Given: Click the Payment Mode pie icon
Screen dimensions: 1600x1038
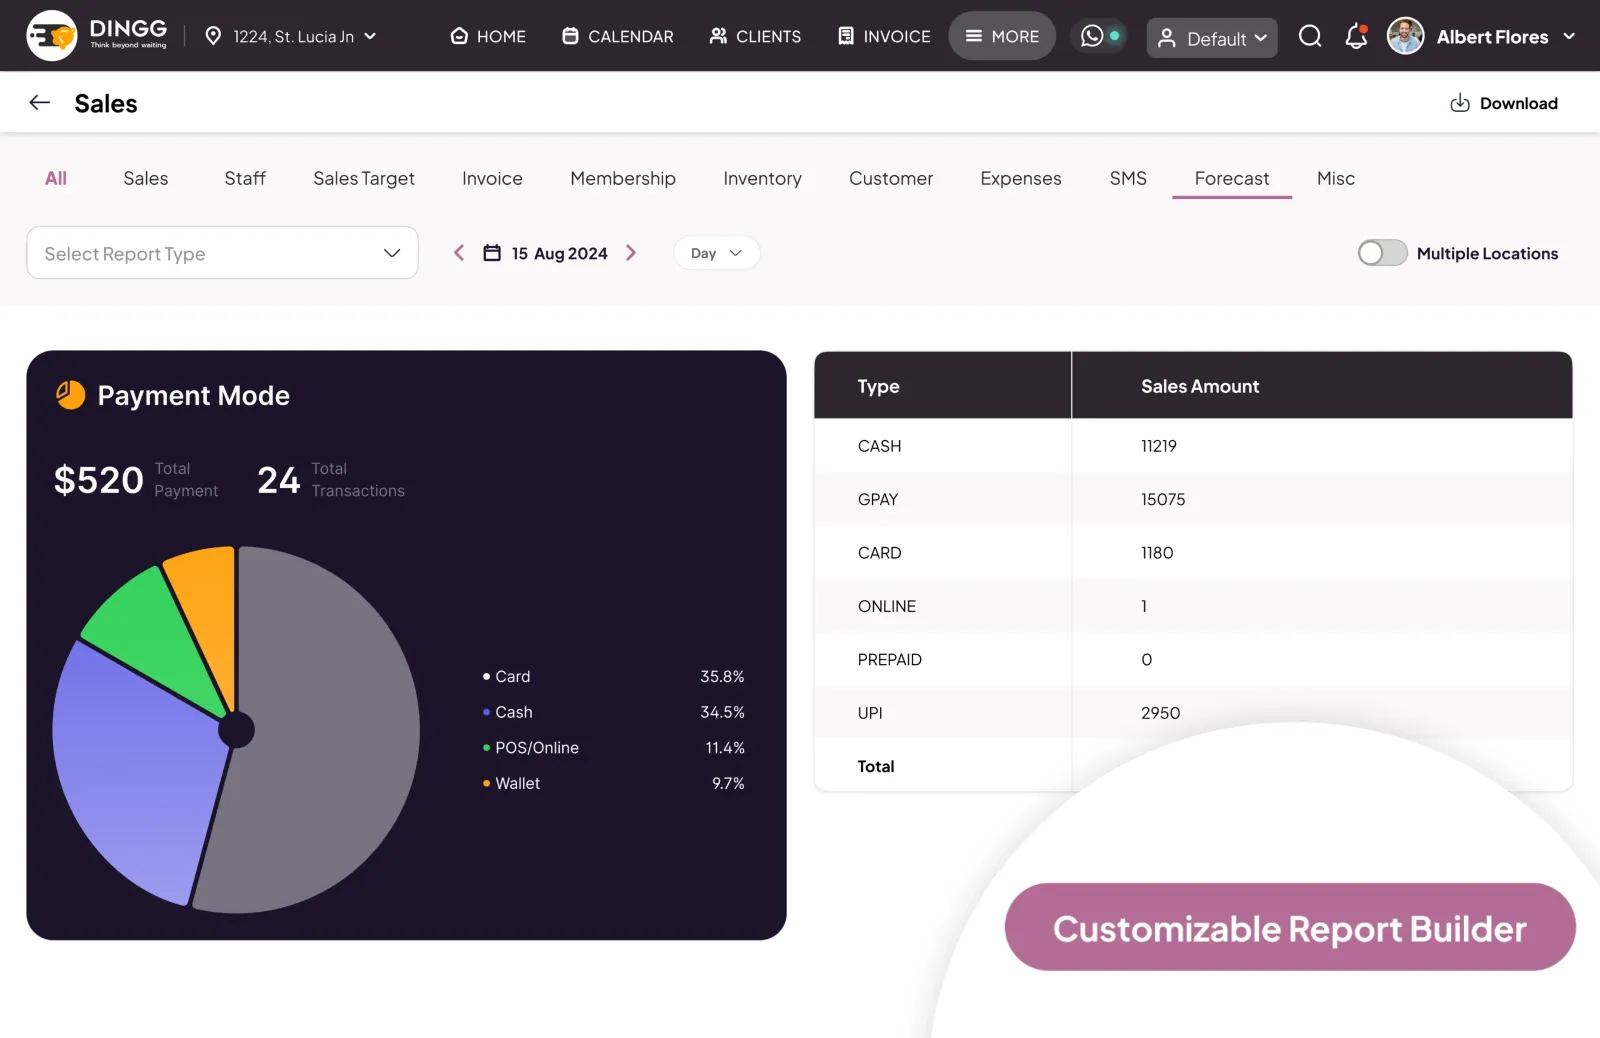Looking at the screenshot, I should click(x=70, y=395).
